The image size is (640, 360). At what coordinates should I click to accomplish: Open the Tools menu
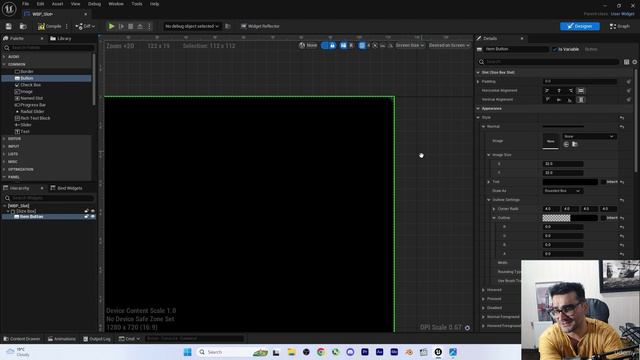[x=137, y=4]
